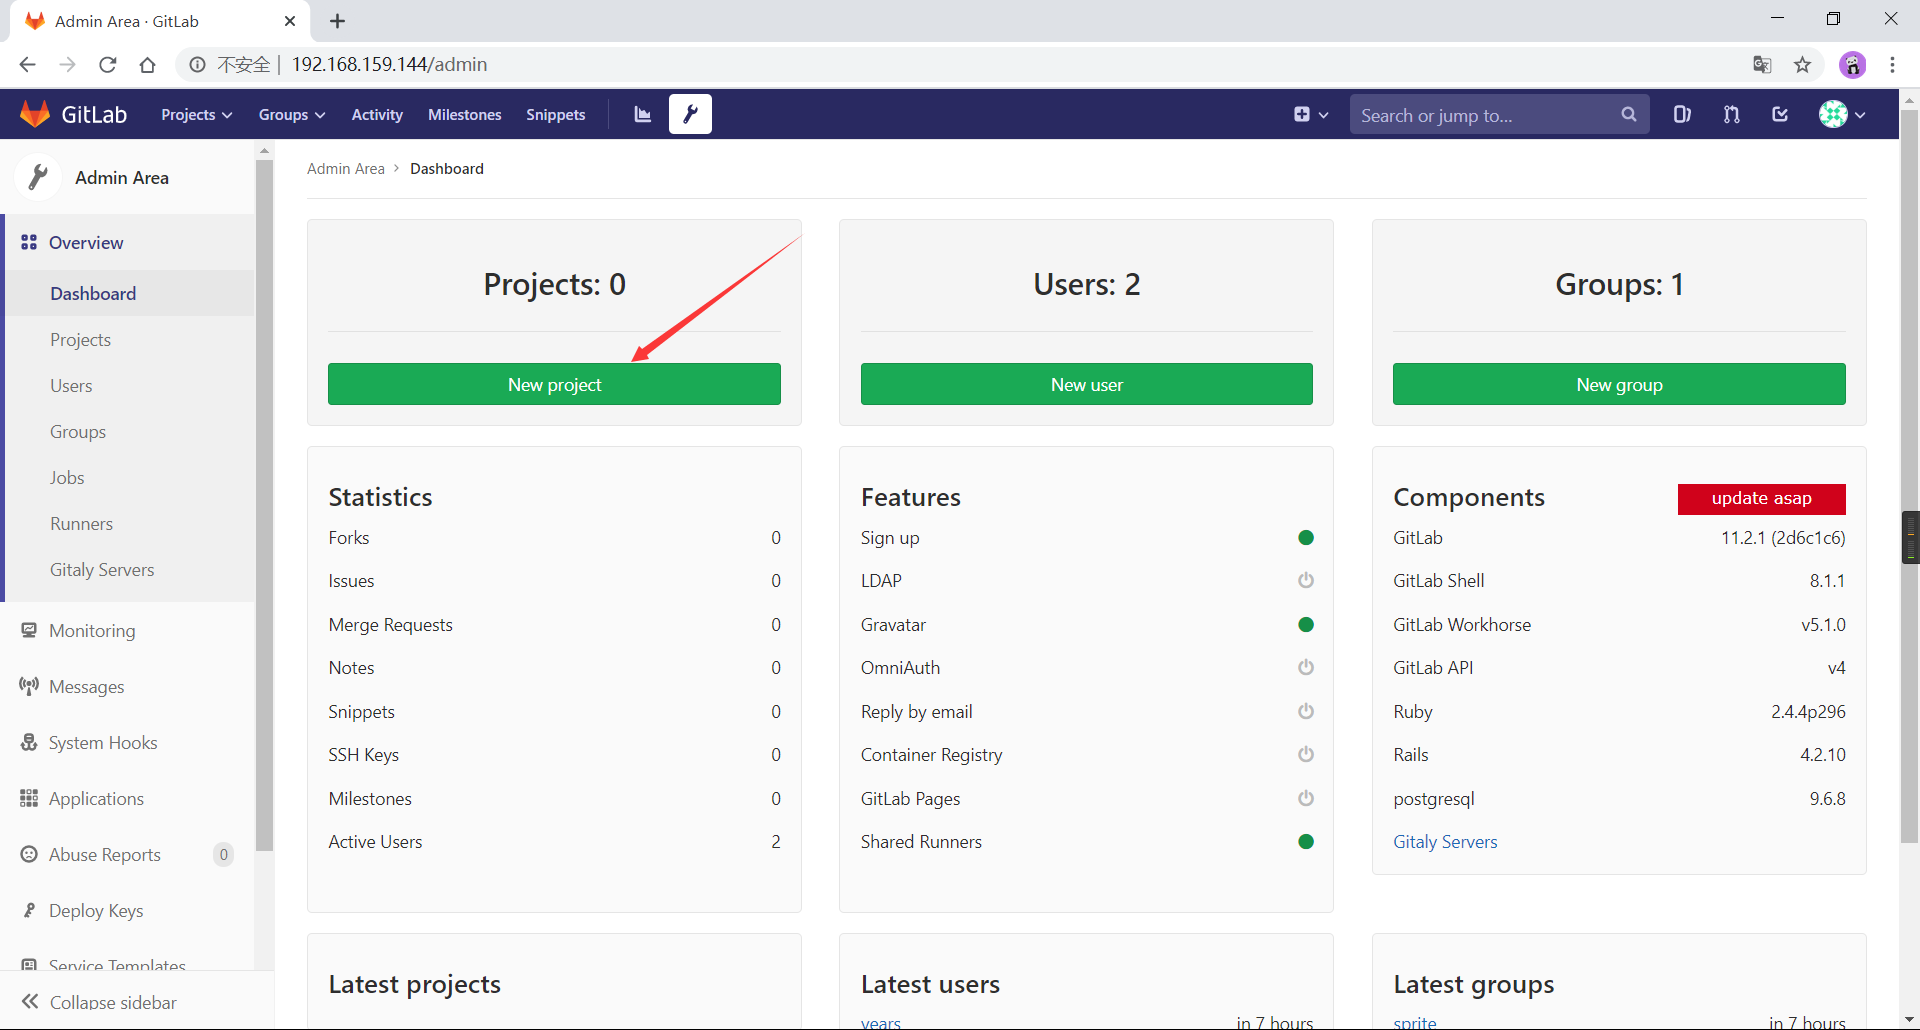Click the Deploy Keys key icon
Screen dimensions: 1920x1030
29,910
